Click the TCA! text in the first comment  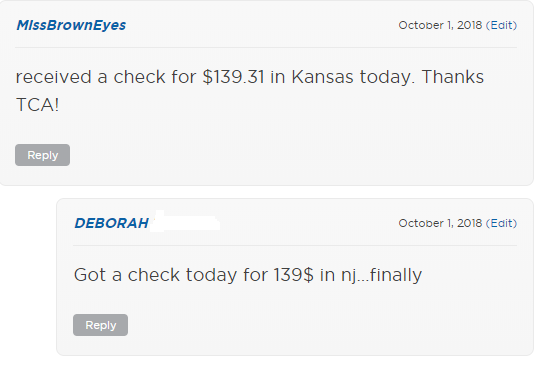37,105
